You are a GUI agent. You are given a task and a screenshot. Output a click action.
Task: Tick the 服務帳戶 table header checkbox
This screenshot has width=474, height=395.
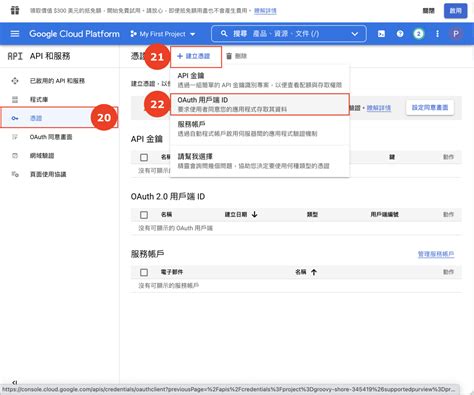144,272
